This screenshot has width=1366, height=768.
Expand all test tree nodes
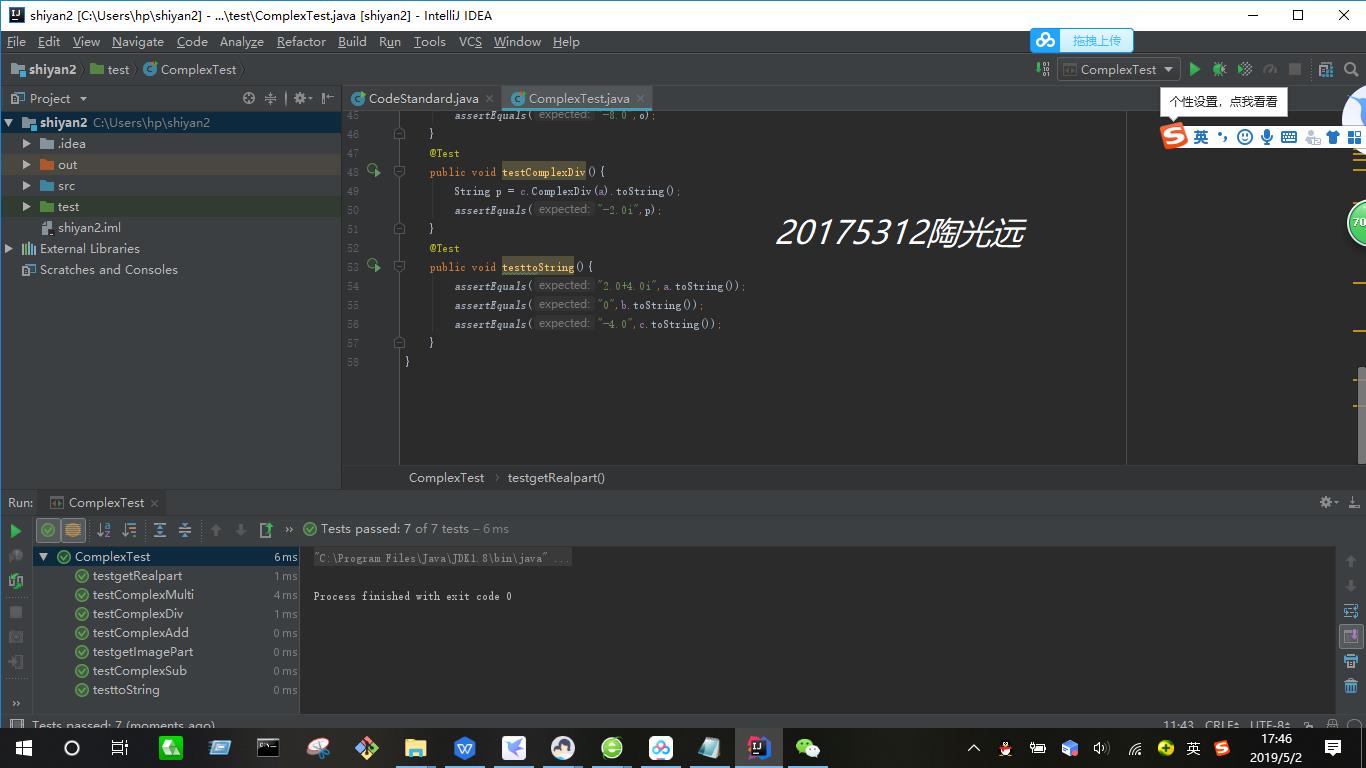160,530
